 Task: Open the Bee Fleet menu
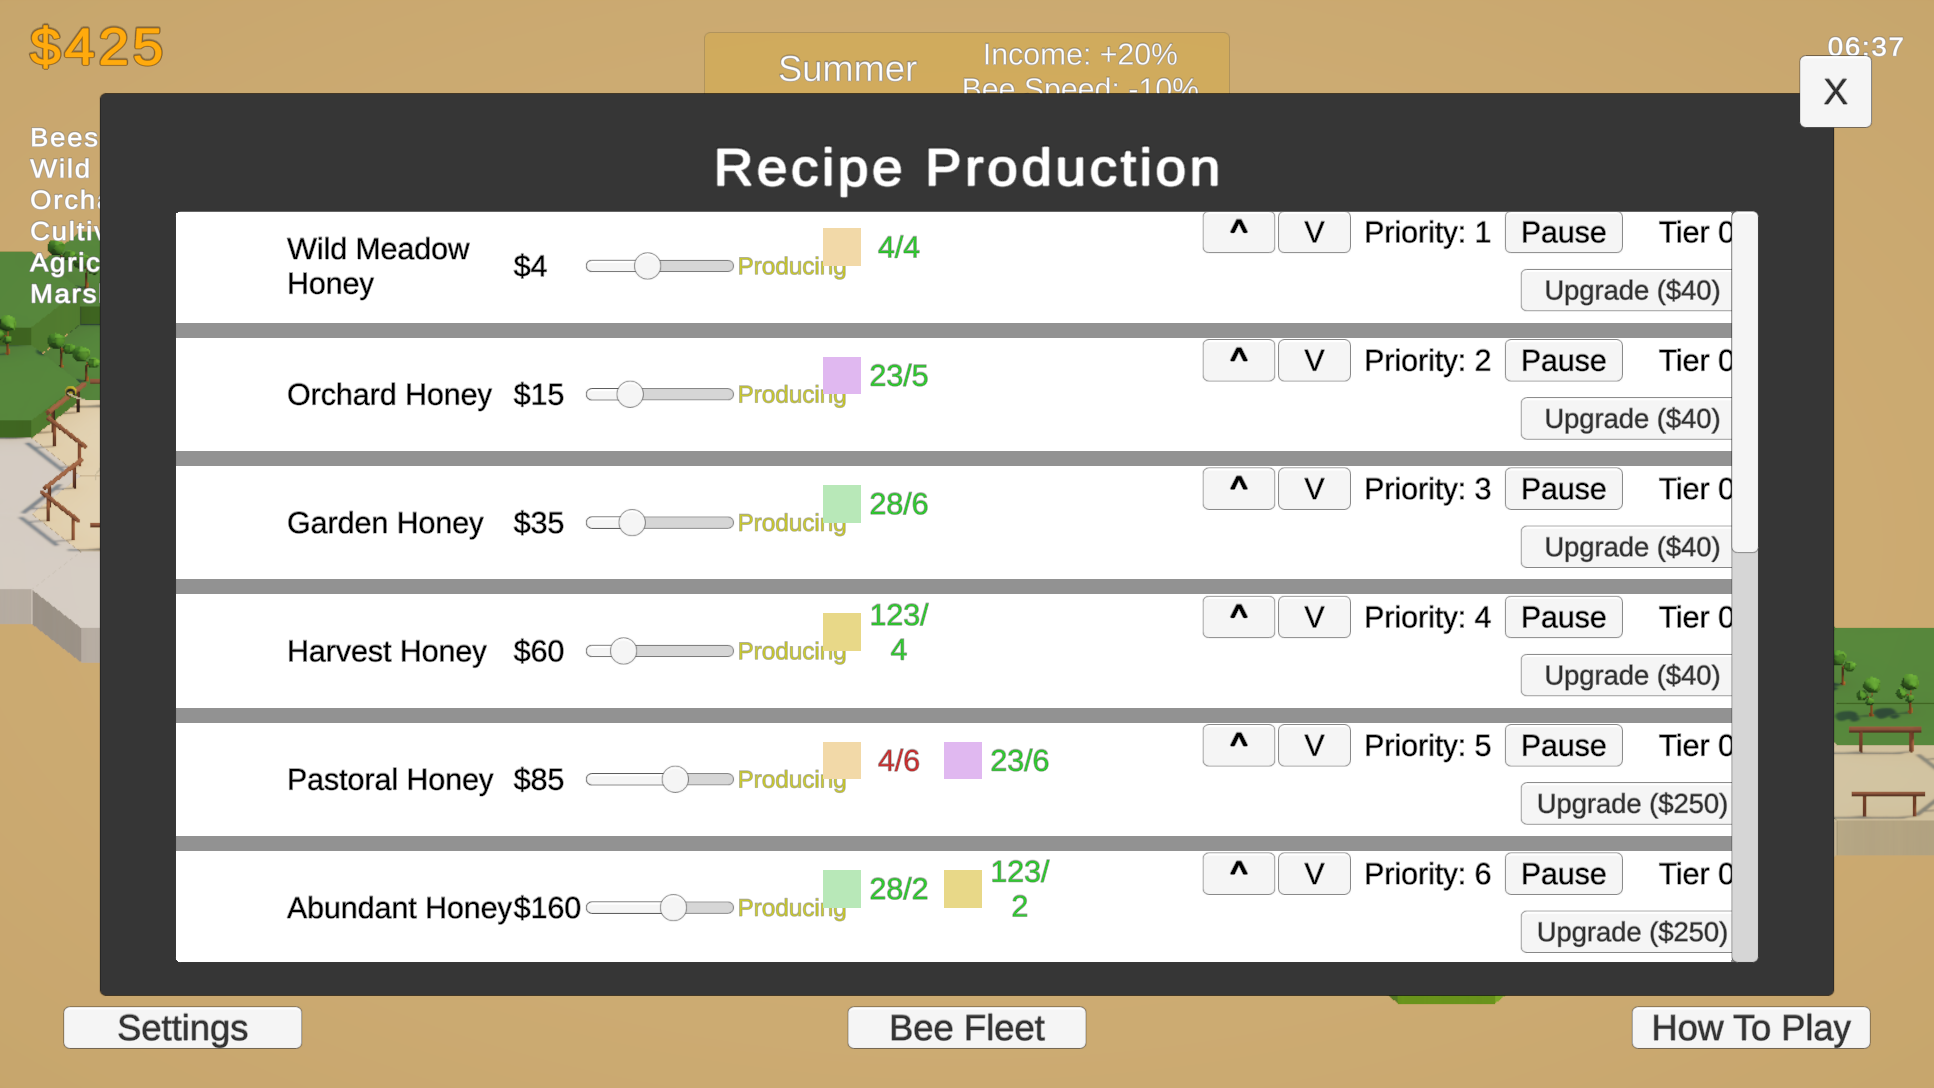966,1028
